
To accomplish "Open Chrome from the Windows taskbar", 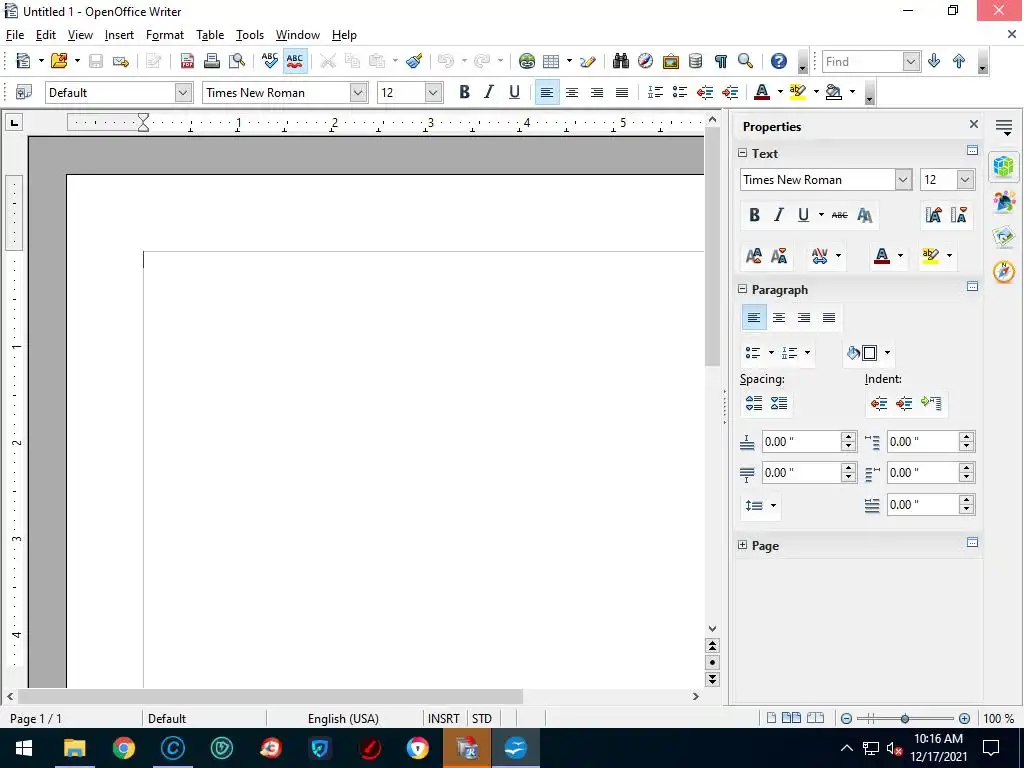I will point(123,748).
